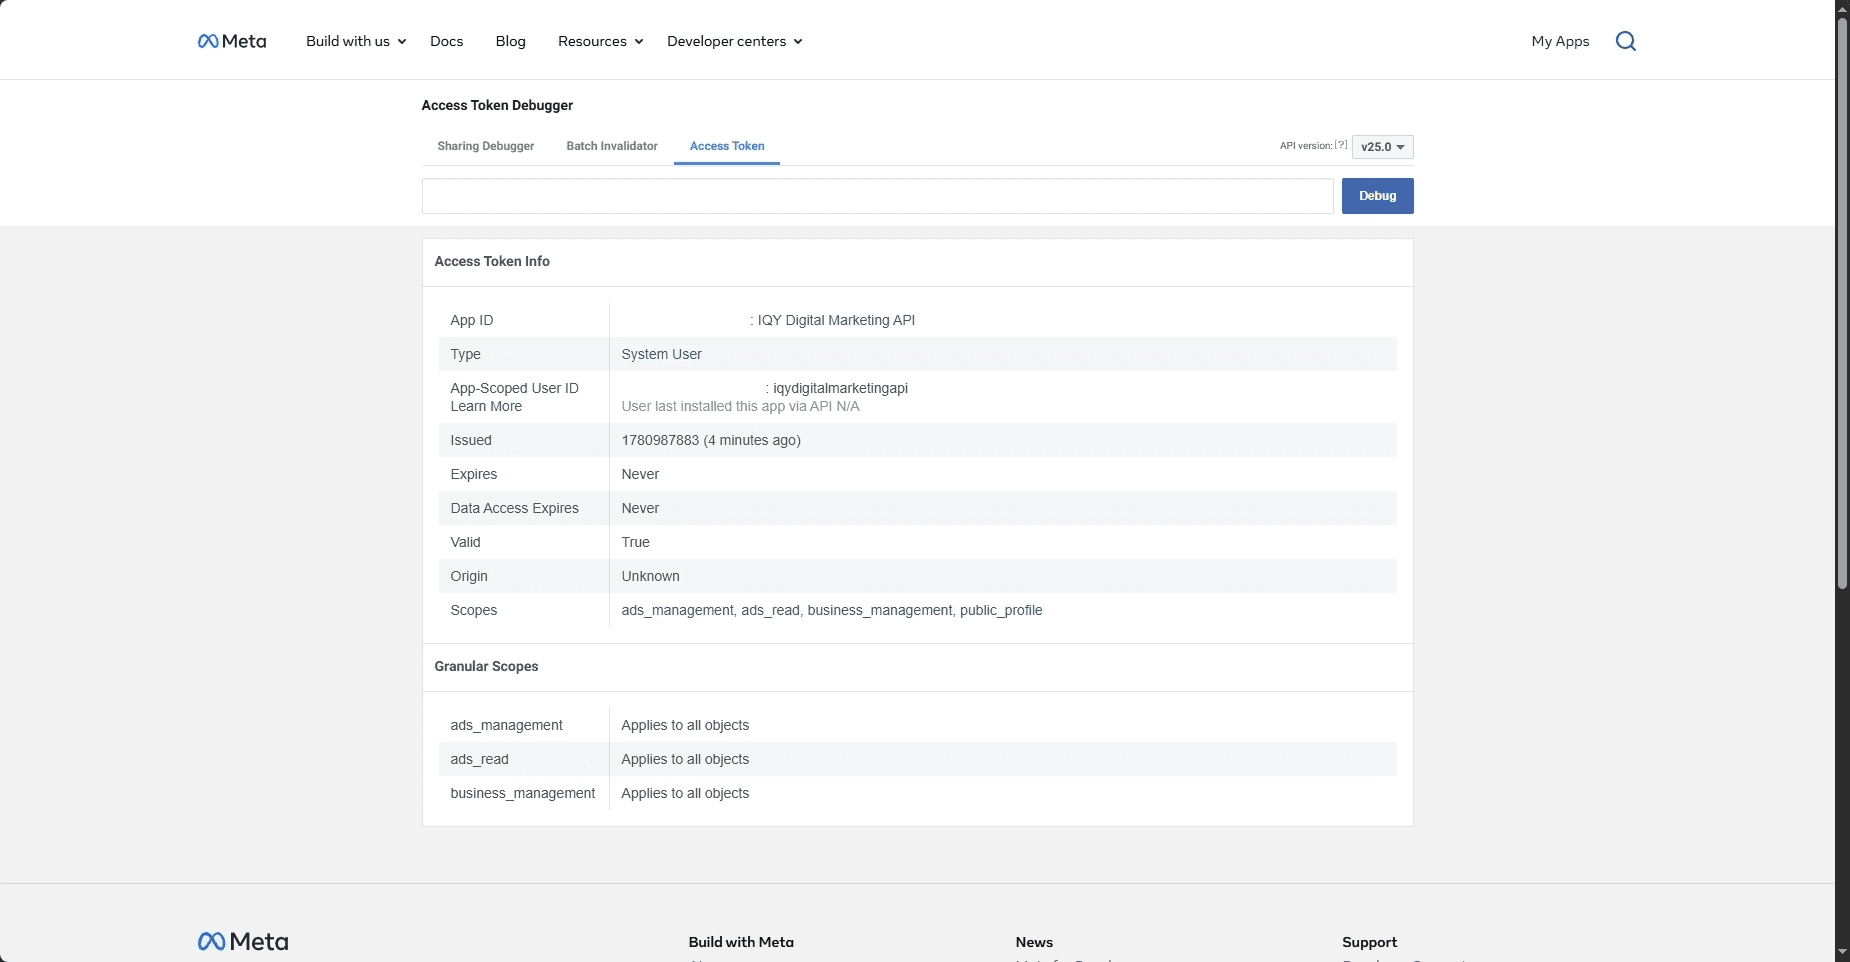Select the Issued timestamp 1780987883
This screenshot has width=1850, height=962.
tap(660, 440)
